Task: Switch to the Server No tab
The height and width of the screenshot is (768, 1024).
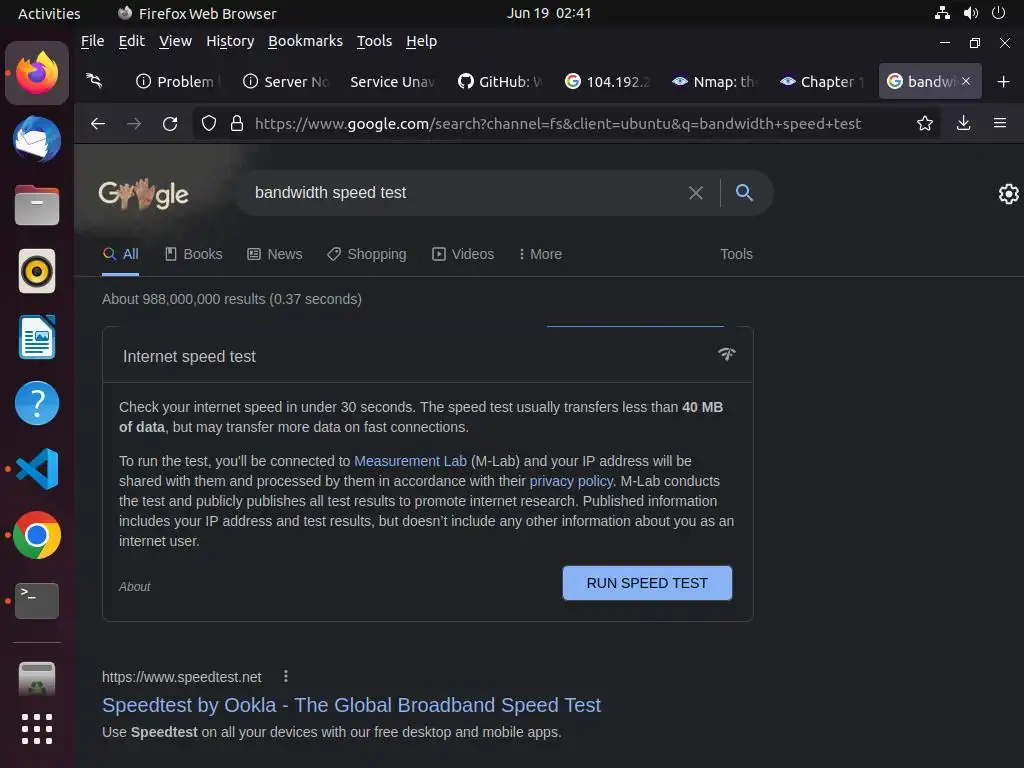Action: pos(286,82)
